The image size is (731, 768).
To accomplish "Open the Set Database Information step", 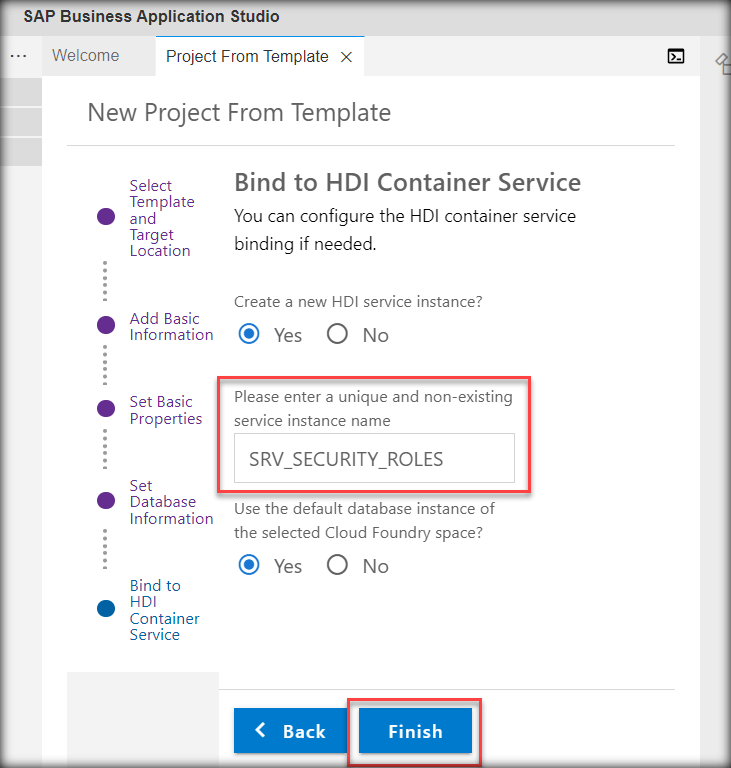I will pyautogui.click(x=171, y=502).
